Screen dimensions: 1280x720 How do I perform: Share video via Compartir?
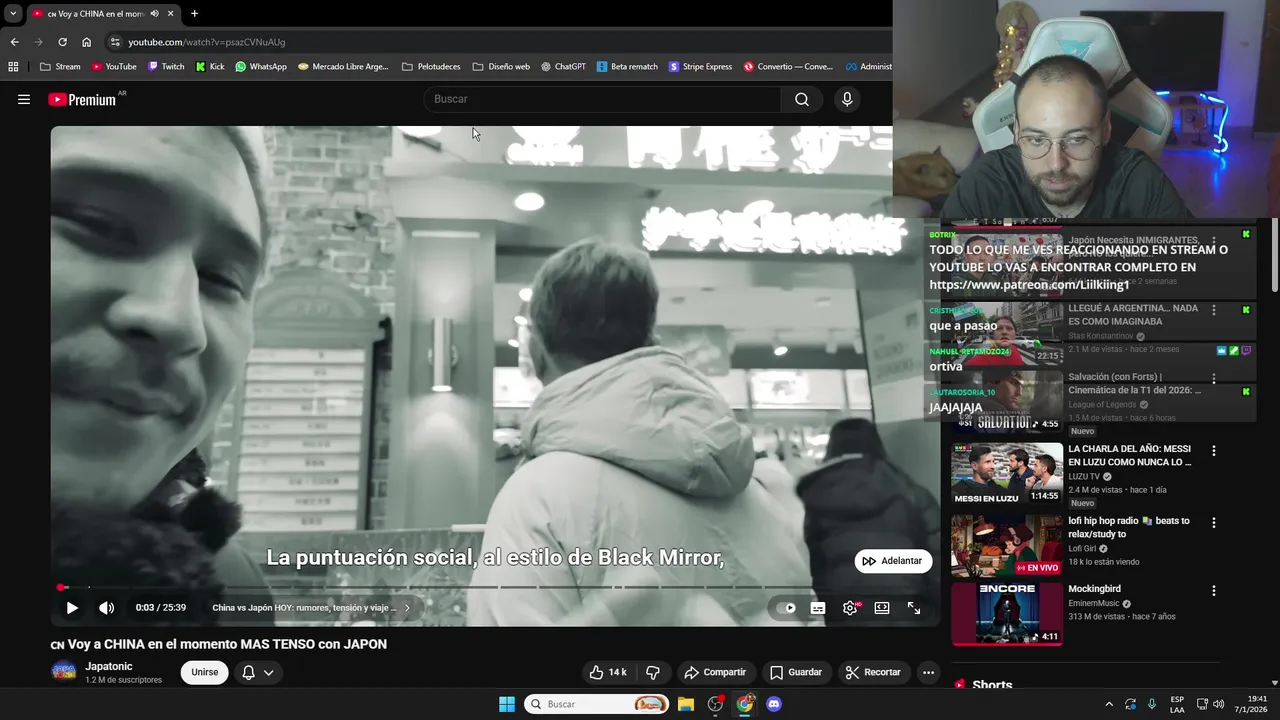pos(715,672)
